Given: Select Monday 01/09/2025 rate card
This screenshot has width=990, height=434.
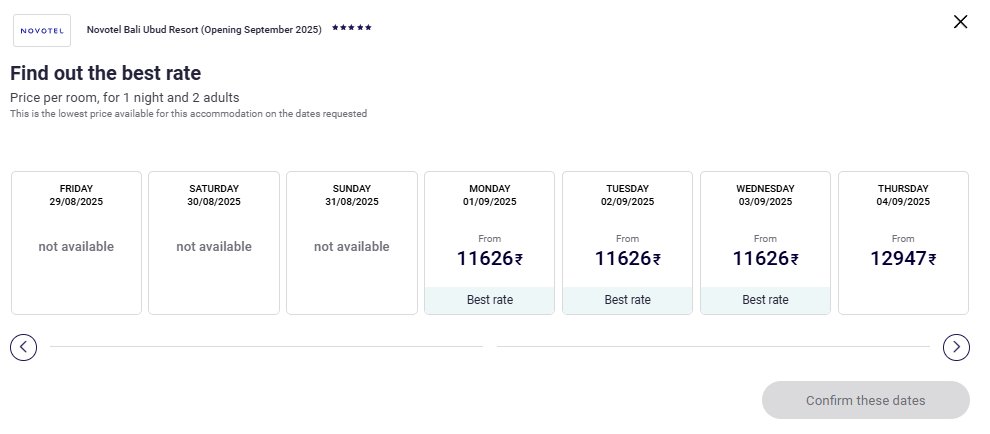Looking at the screenshot, I should tap(489, 243).
